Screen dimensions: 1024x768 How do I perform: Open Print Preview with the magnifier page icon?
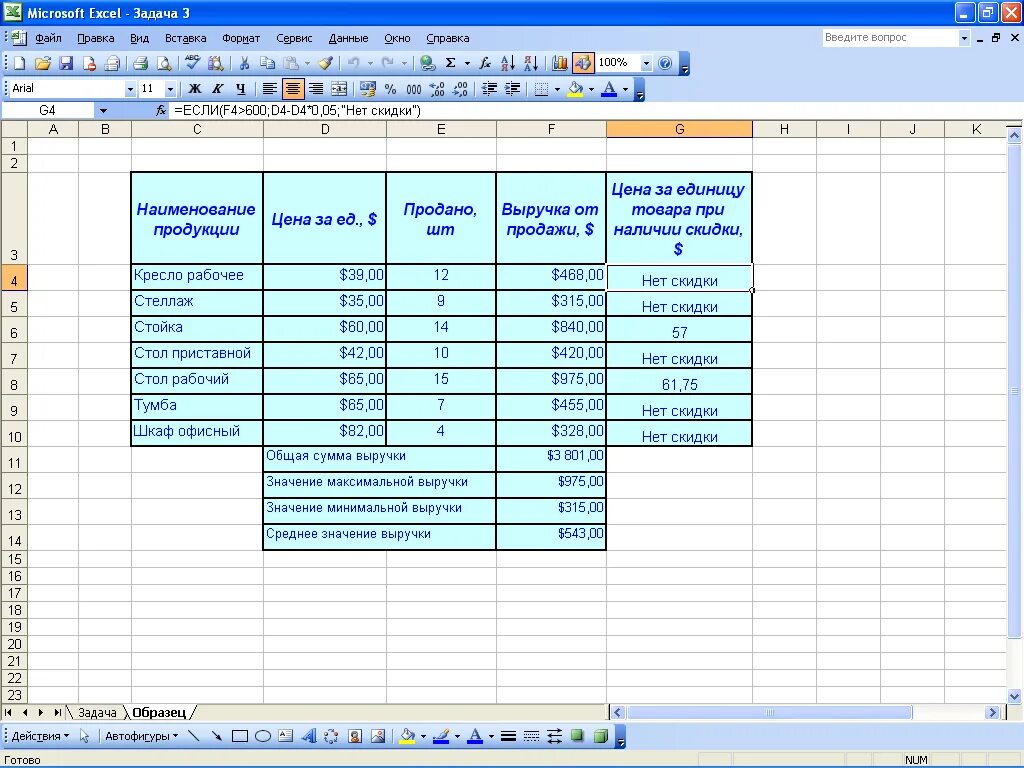[x=164, y=63]
